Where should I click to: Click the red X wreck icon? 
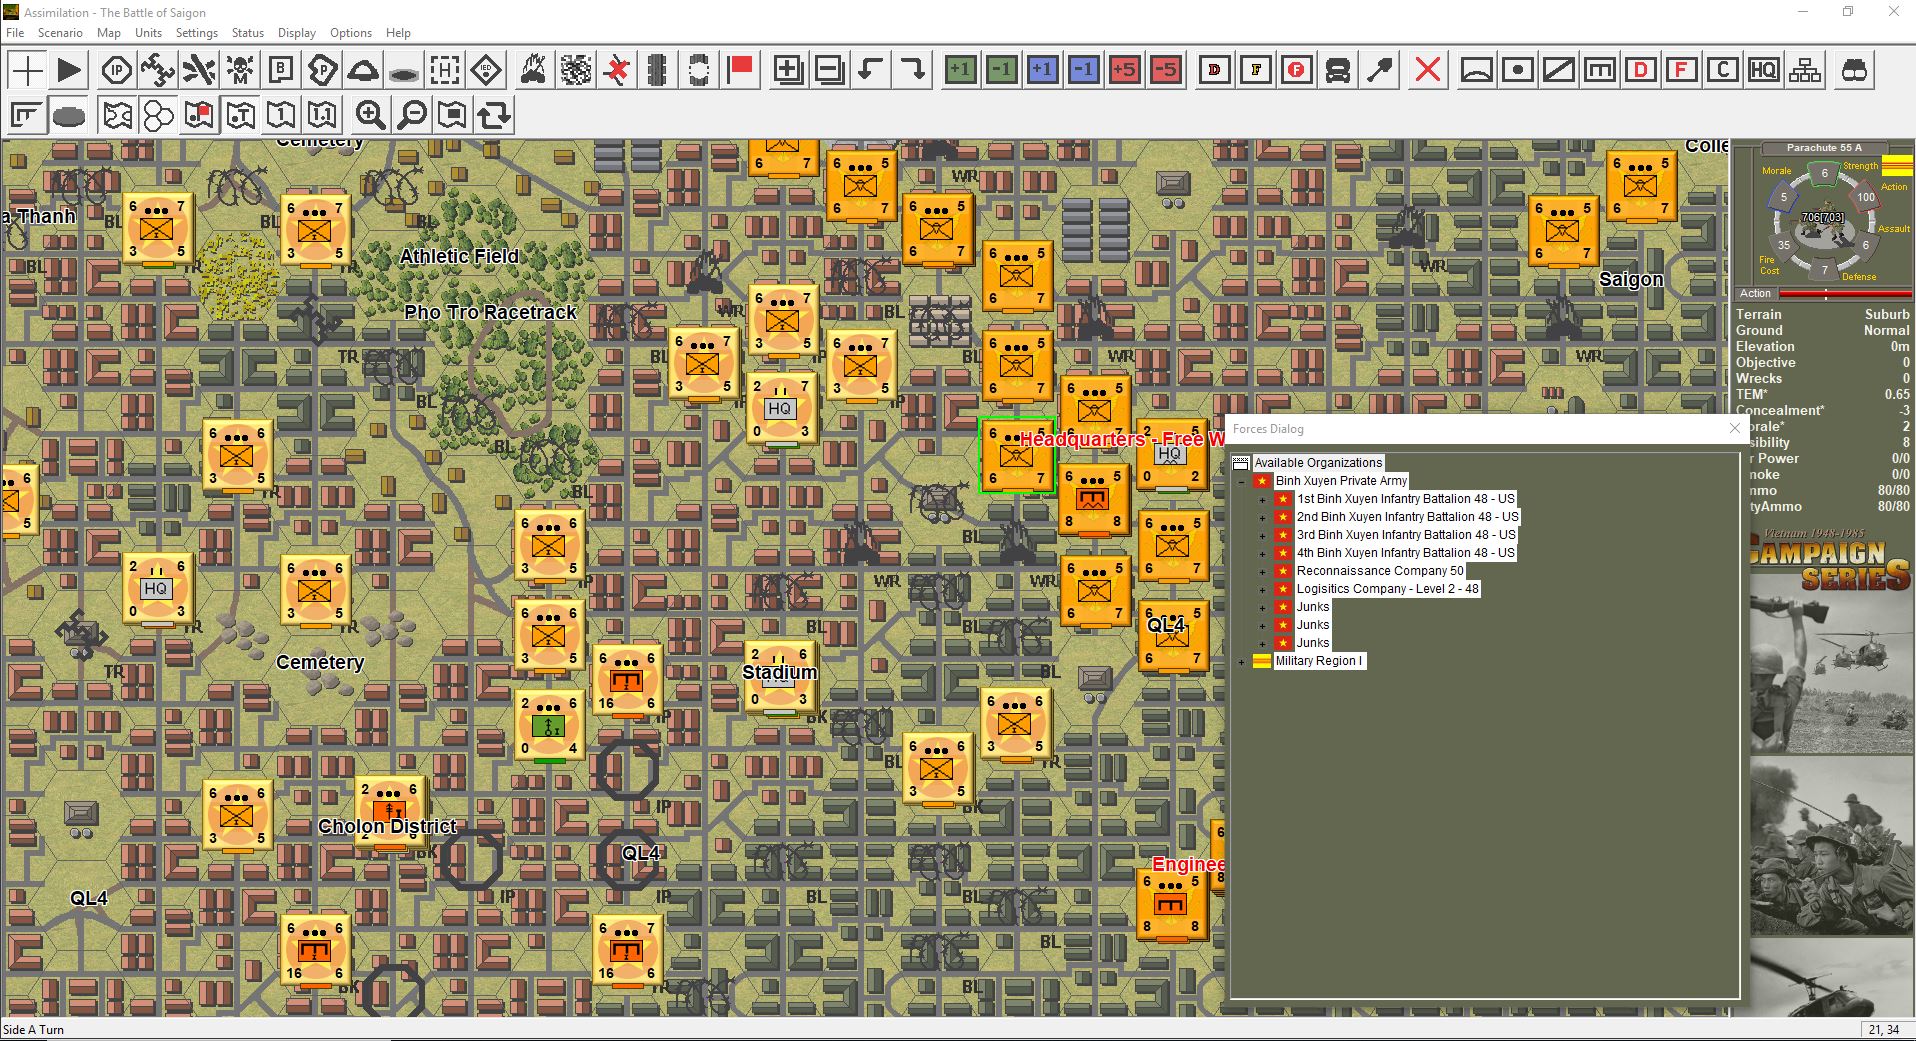(617, 70)
